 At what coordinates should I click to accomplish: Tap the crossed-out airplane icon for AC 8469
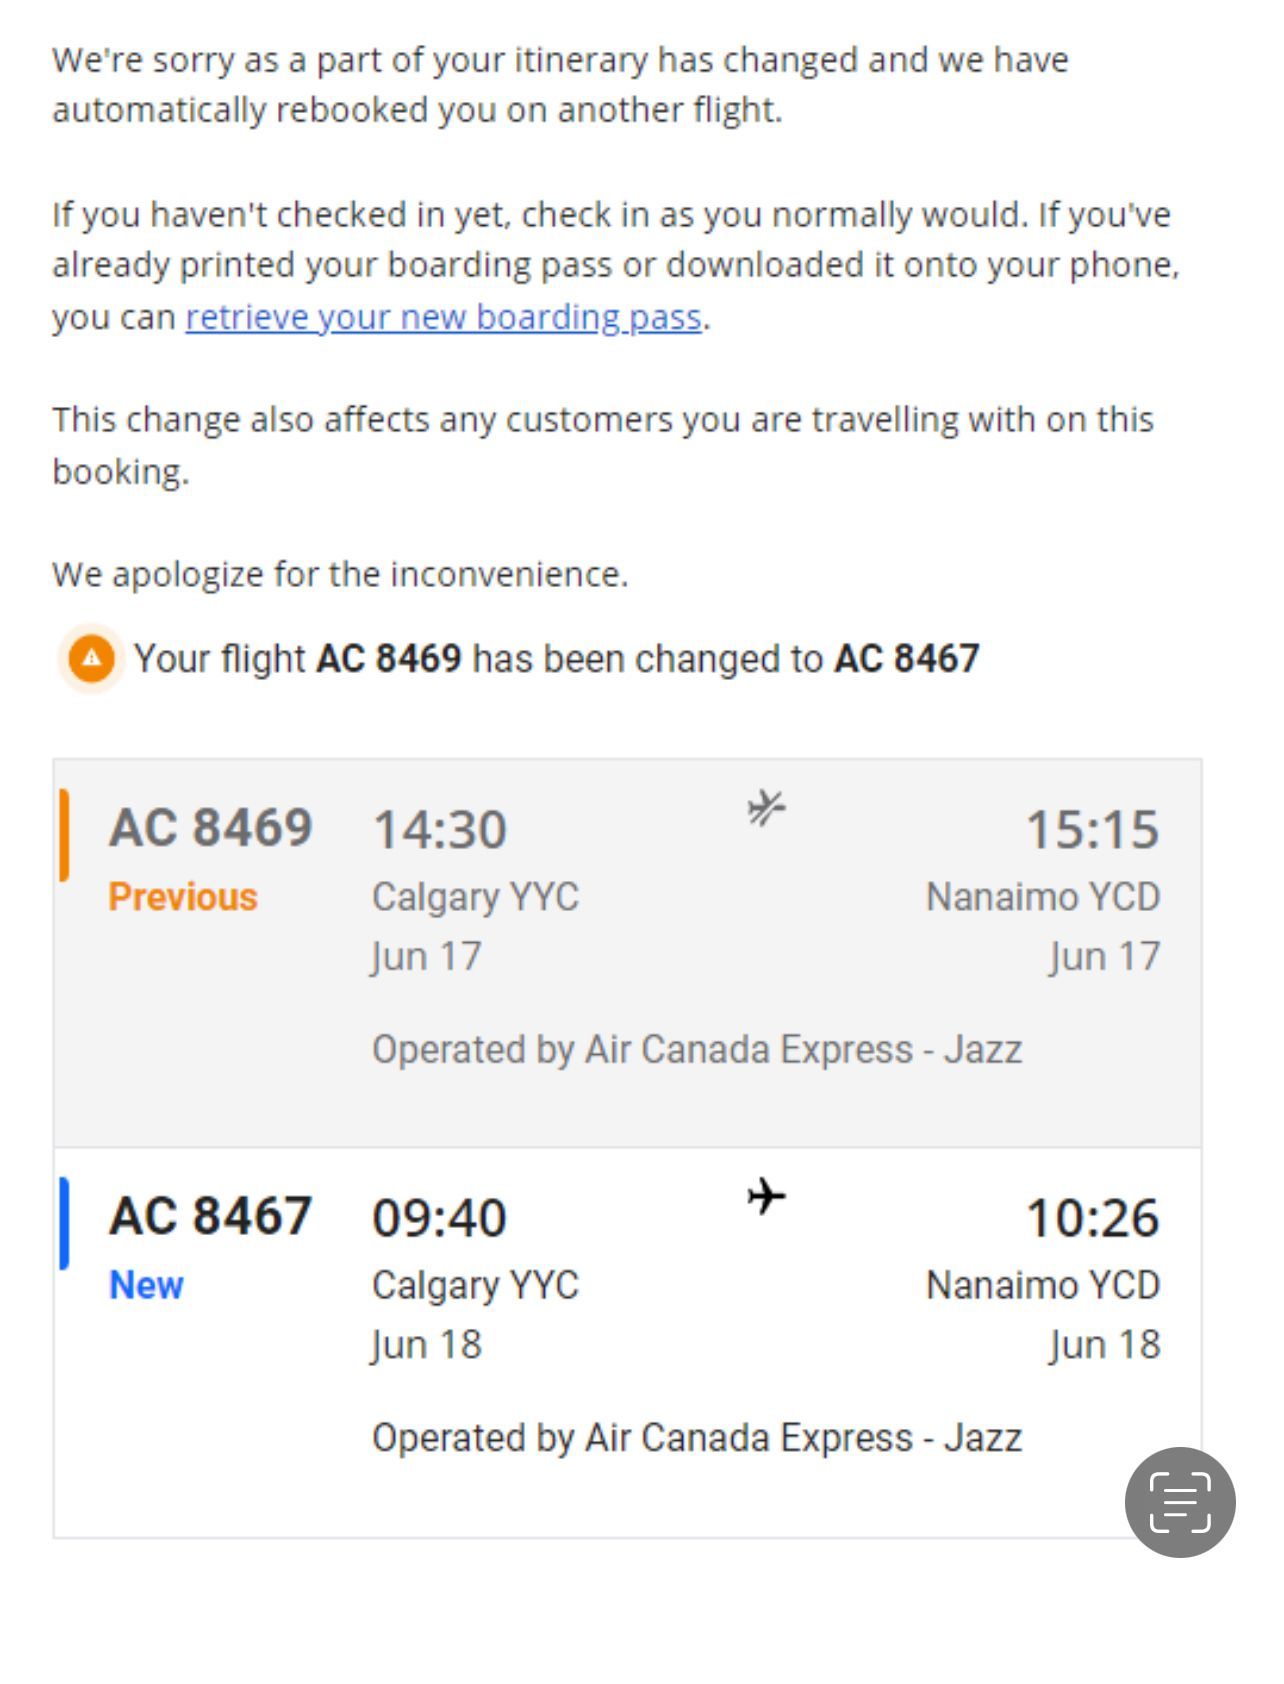click(766, 807)
